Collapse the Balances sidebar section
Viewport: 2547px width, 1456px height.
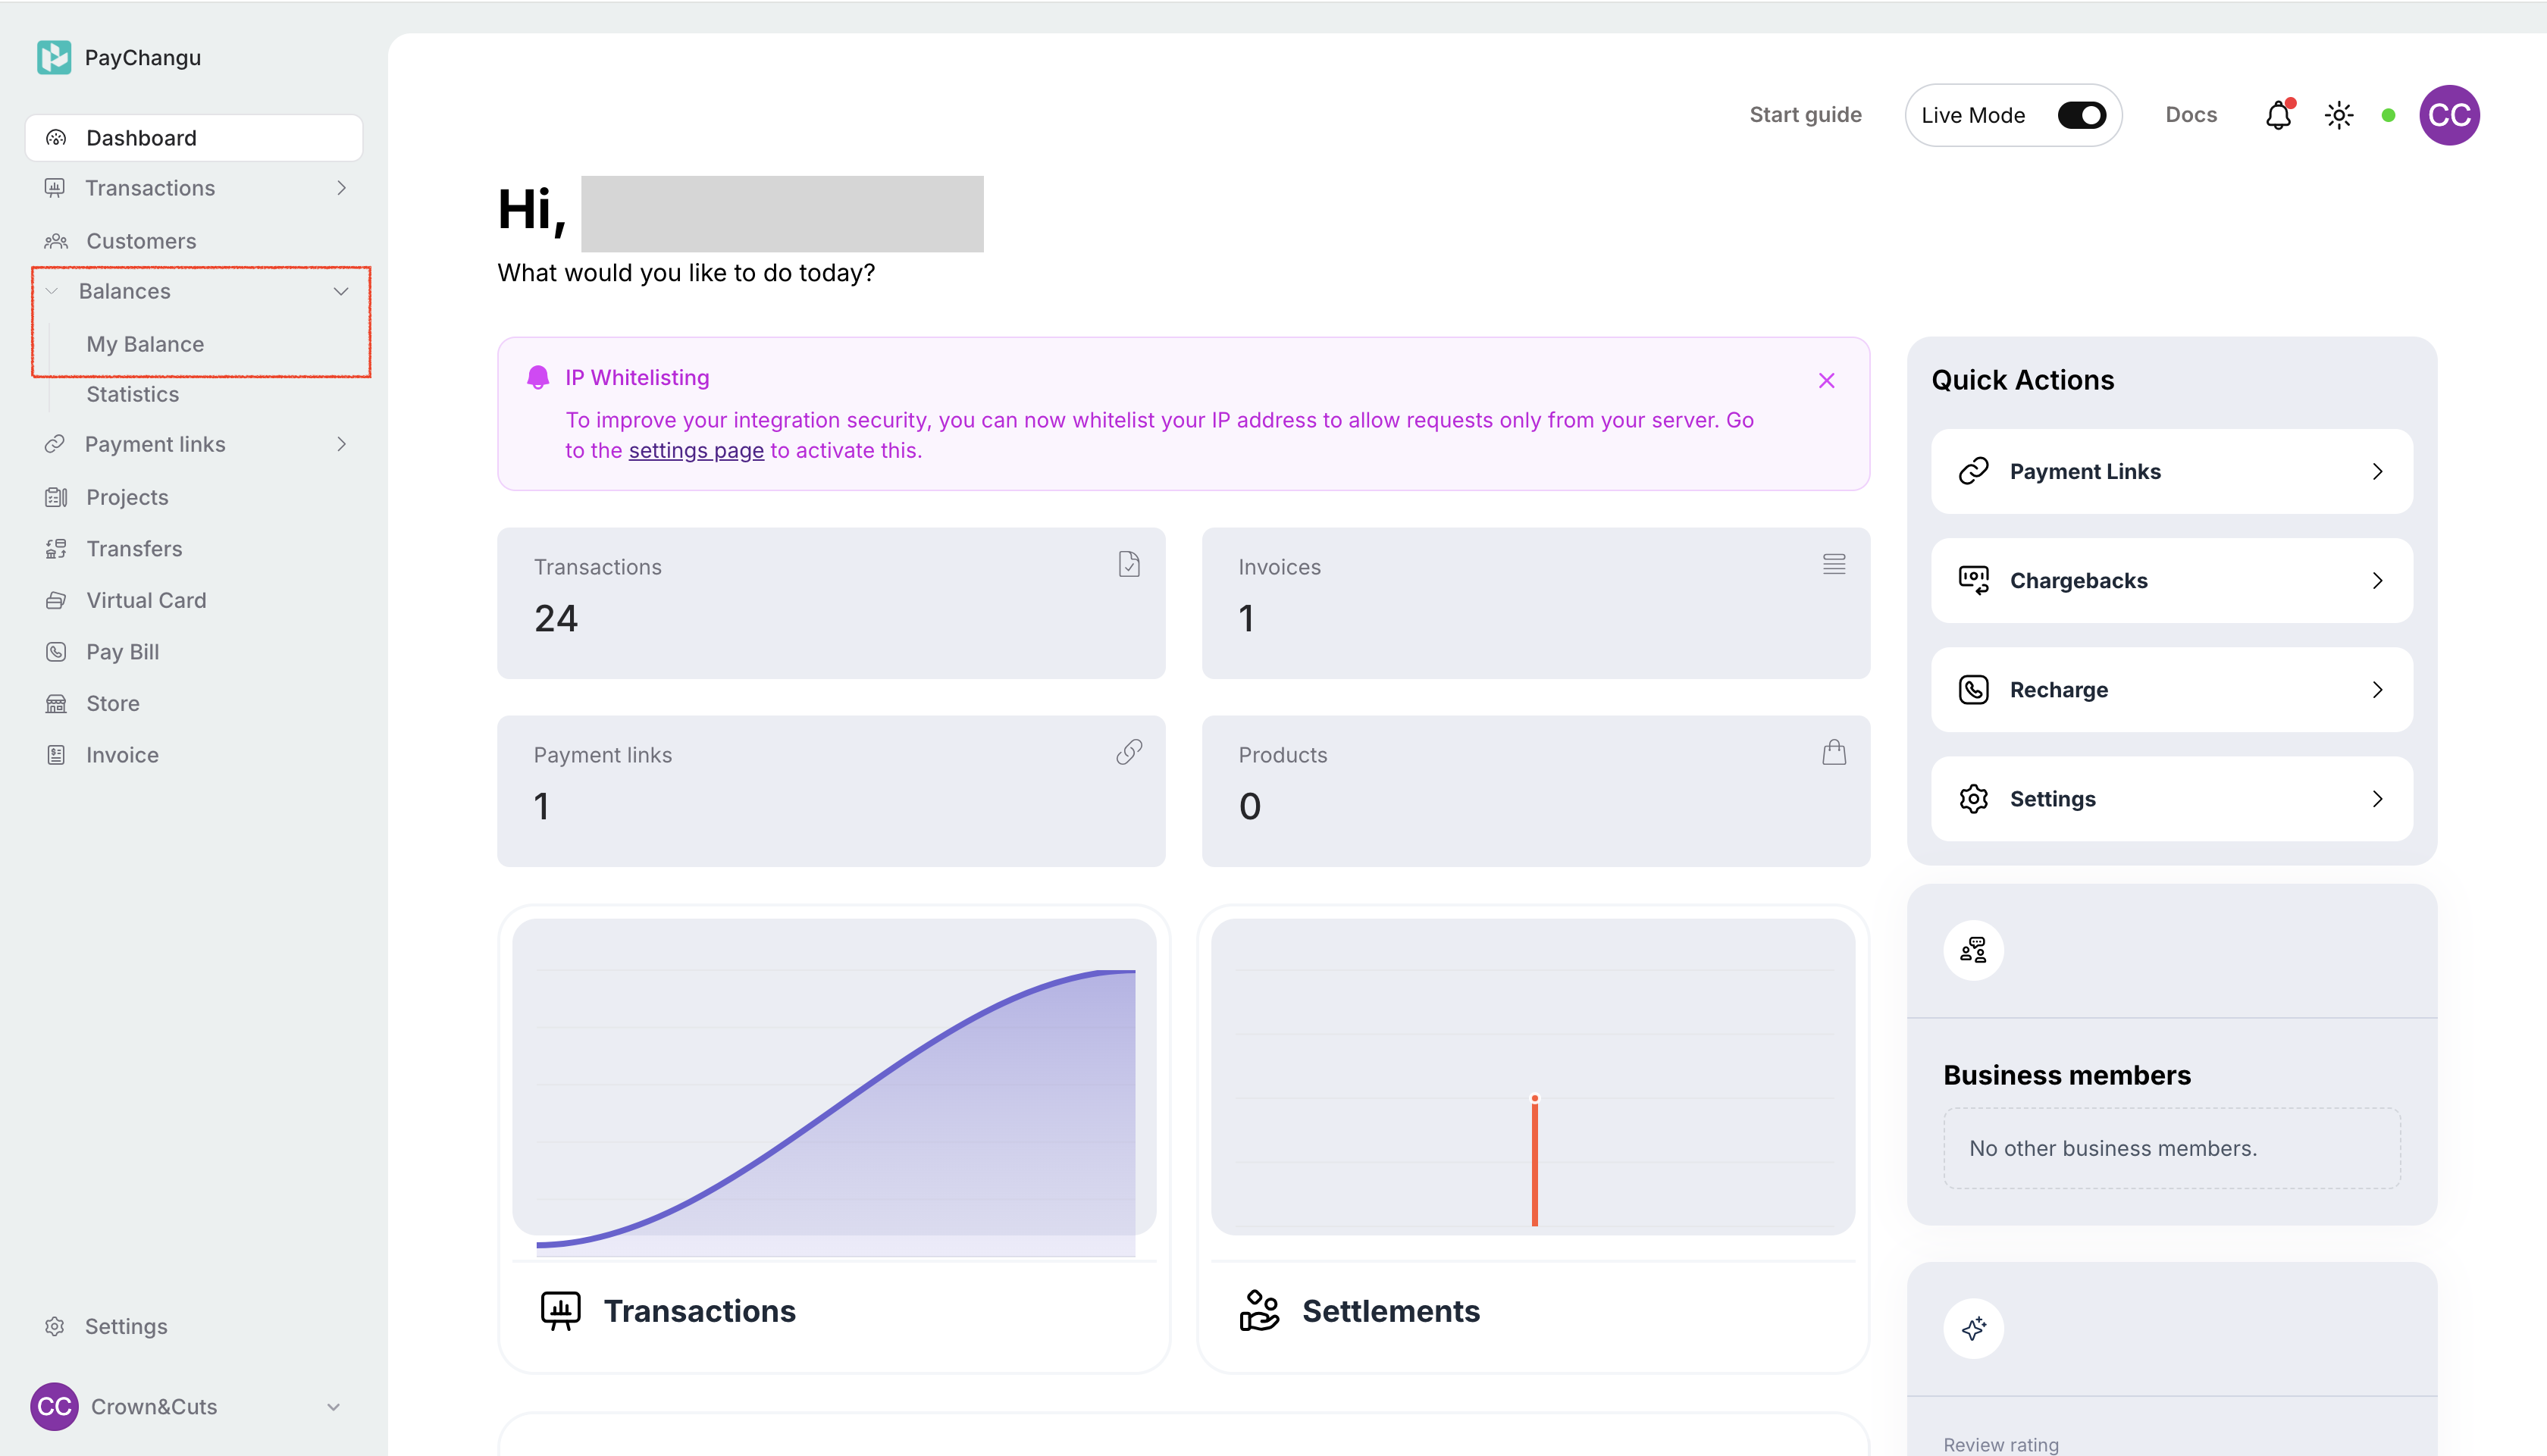click(x=340, y=291)
